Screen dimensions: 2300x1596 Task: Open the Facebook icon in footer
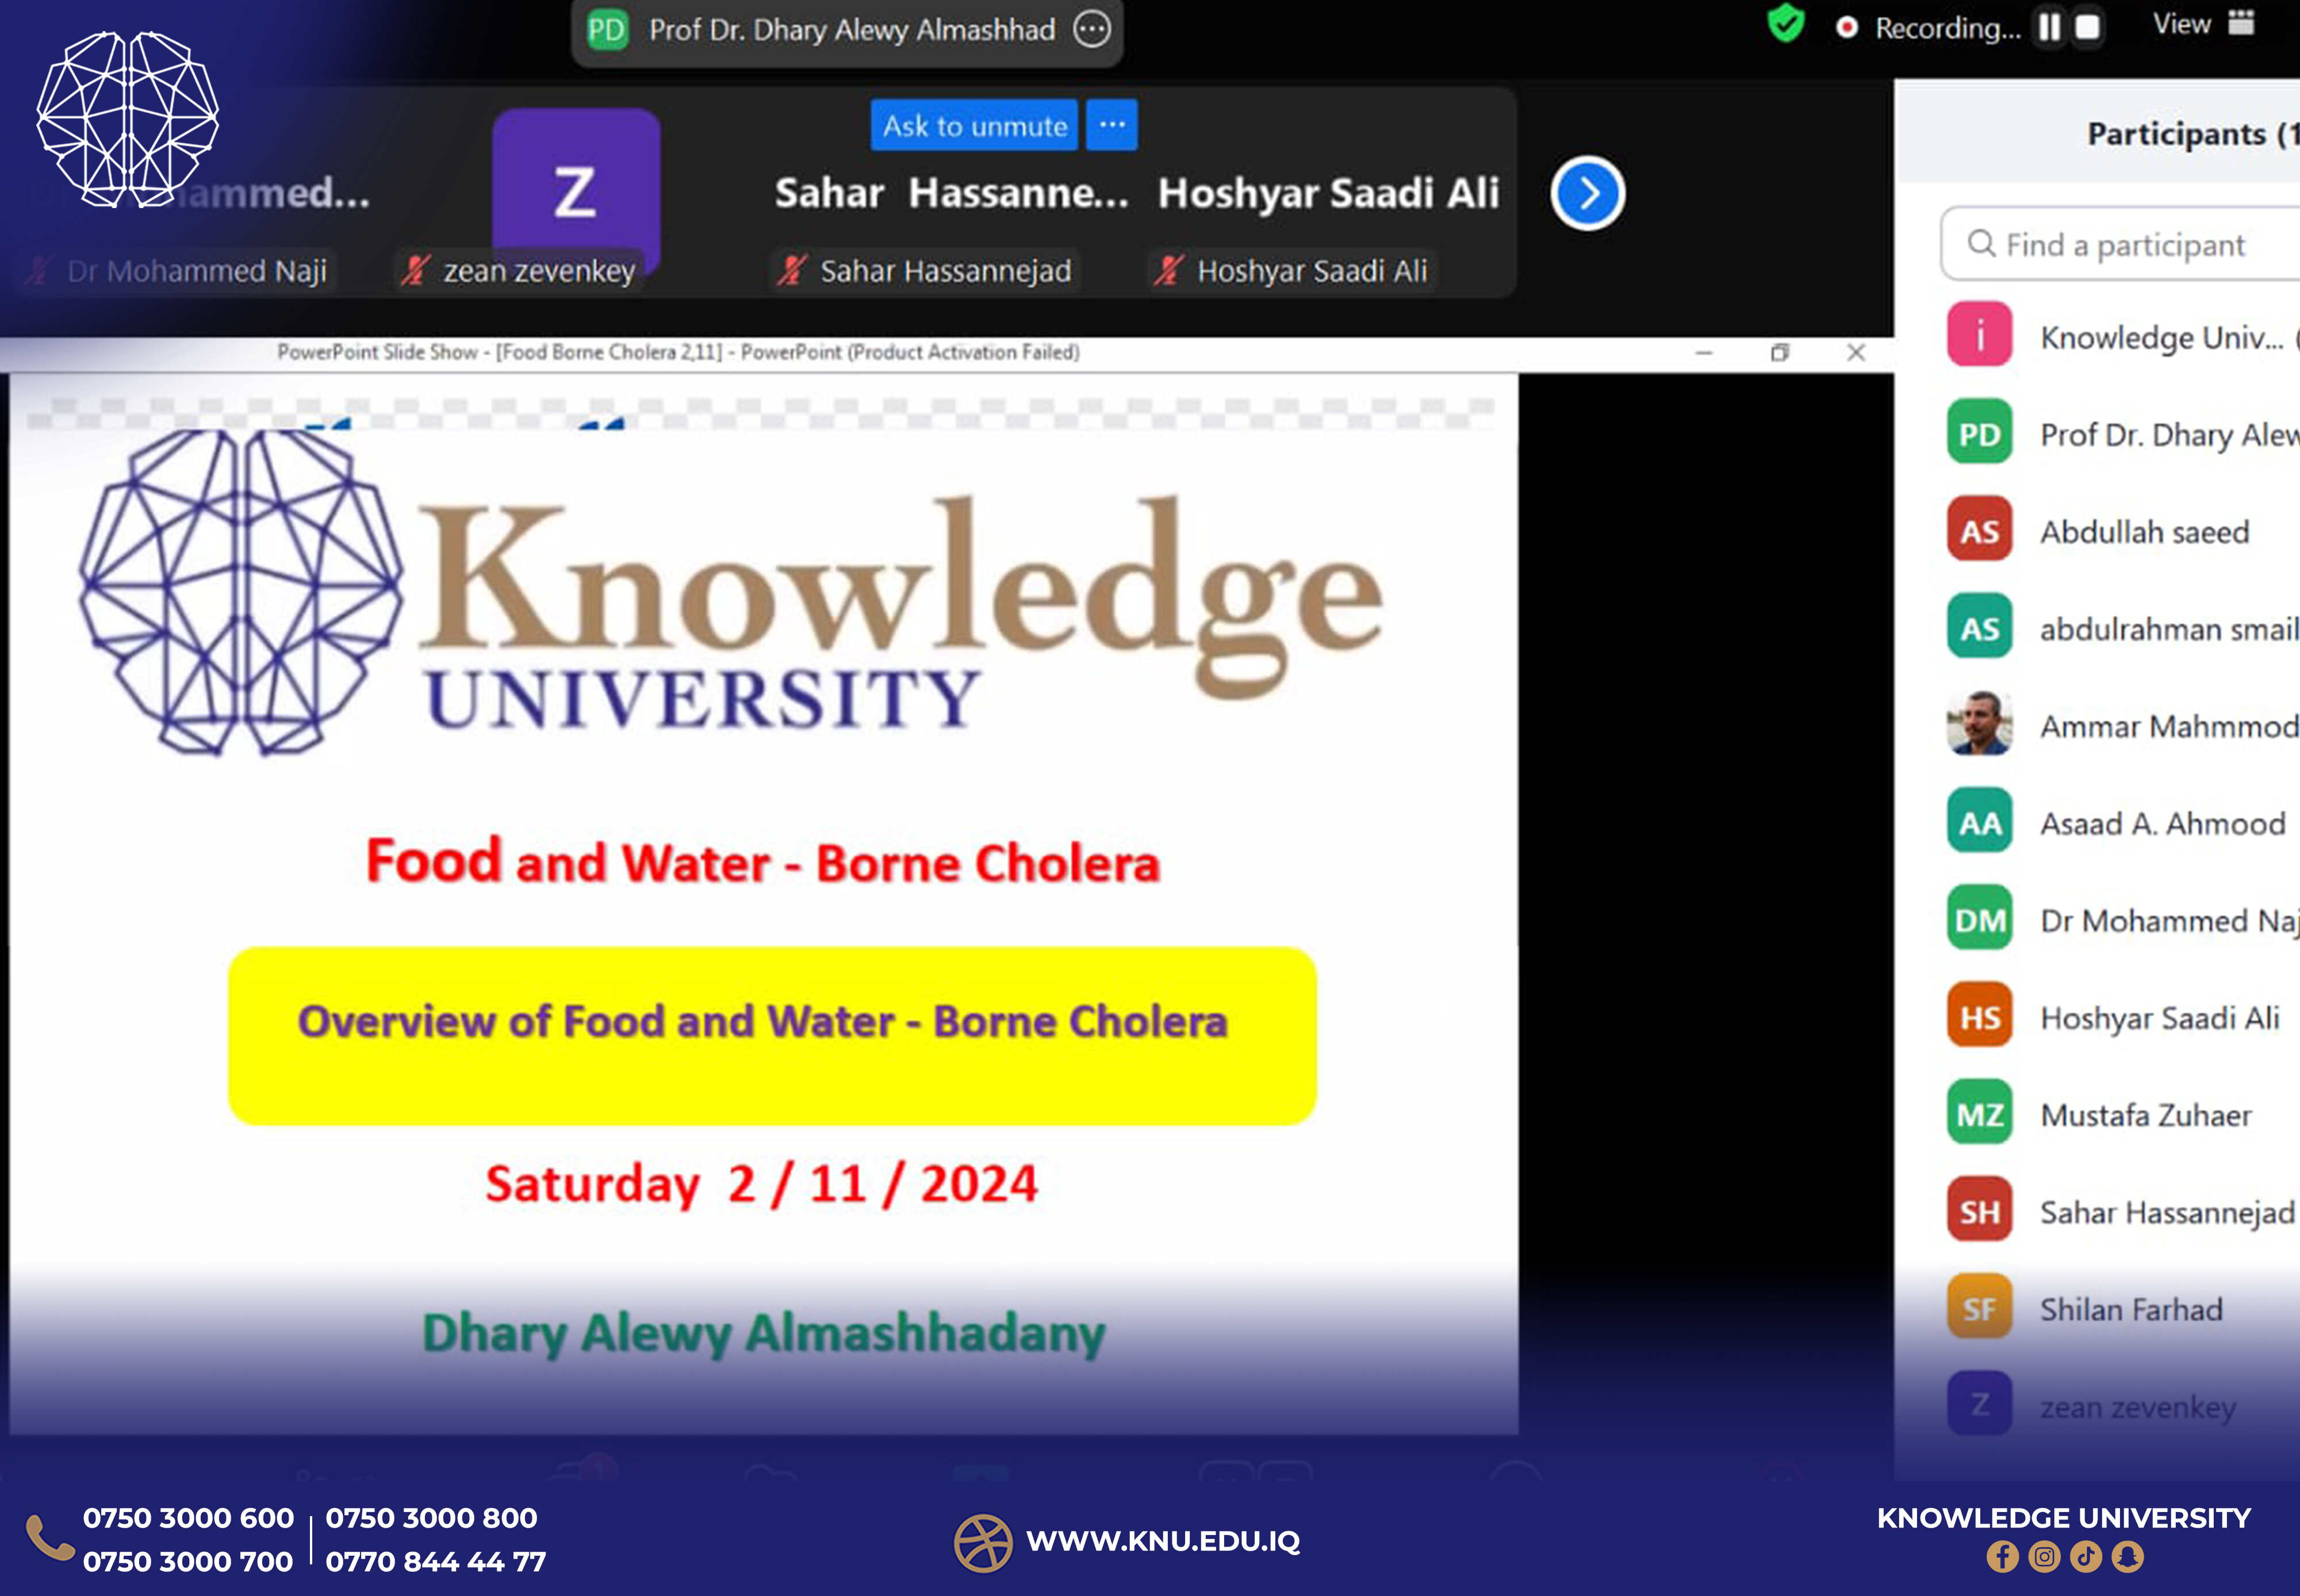tap(2002, 1556)
